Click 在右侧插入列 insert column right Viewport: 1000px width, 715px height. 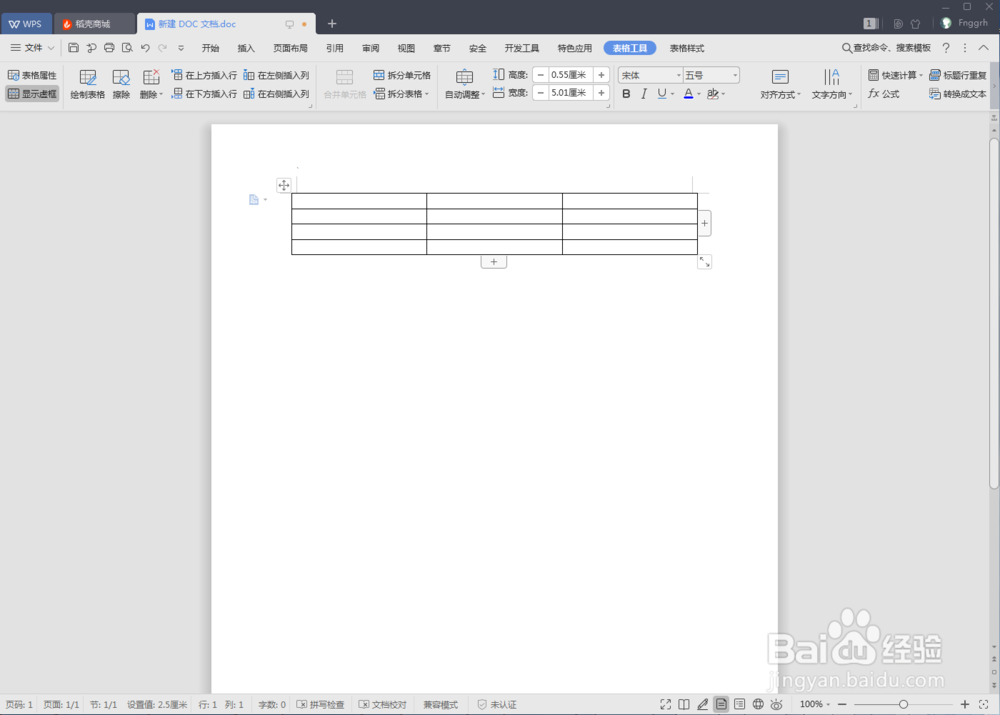[276, 94]
